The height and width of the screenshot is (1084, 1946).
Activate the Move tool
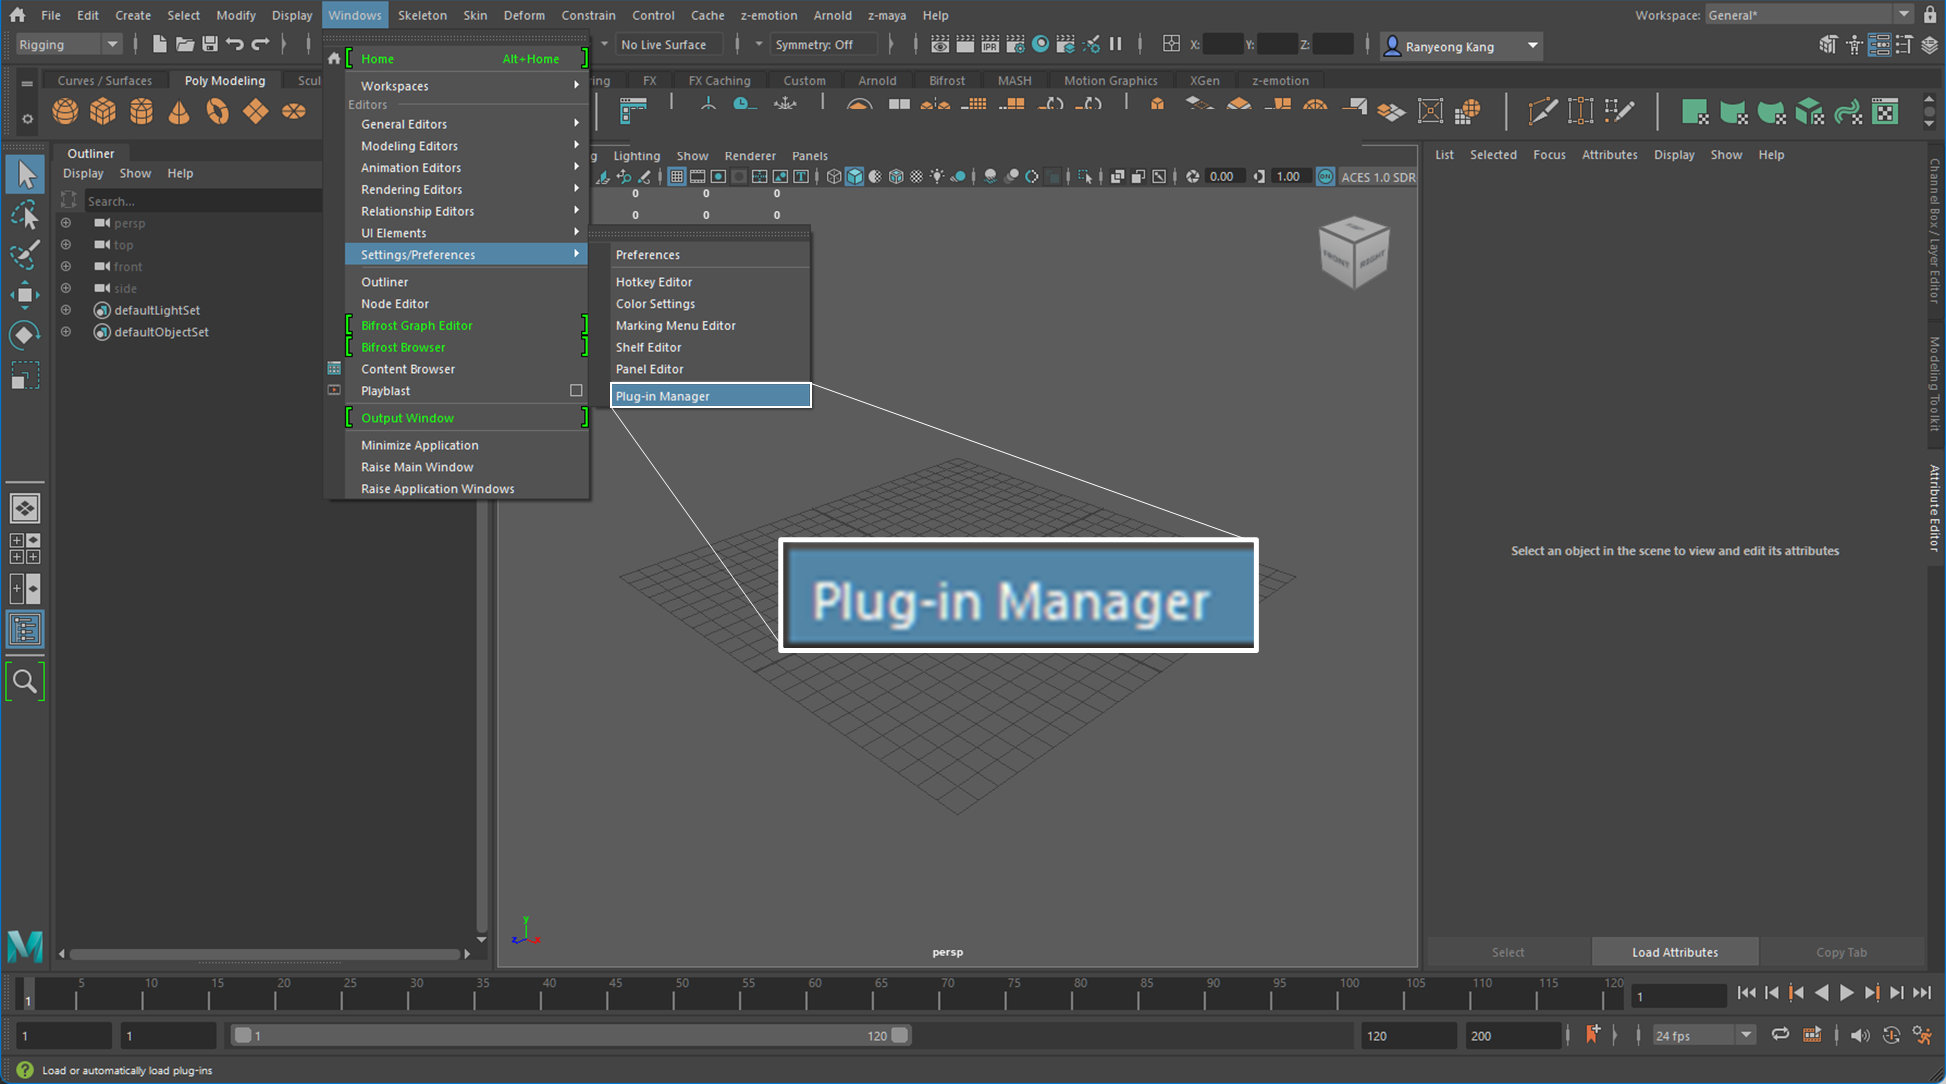pos(25,295)
